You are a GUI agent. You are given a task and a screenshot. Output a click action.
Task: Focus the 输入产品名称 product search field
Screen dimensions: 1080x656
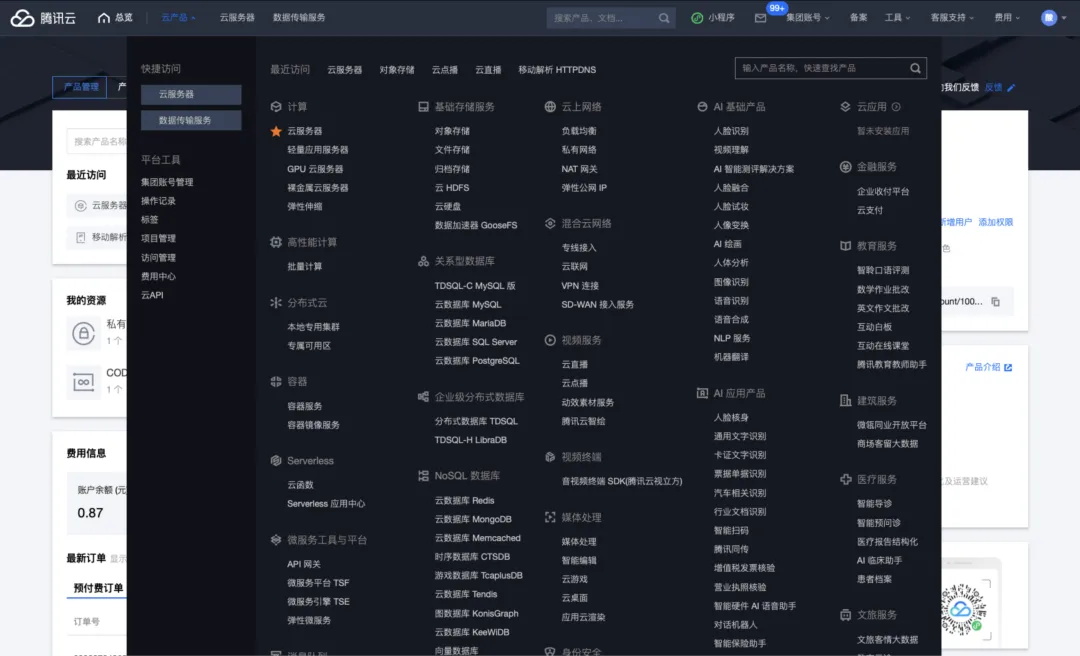coord(823,68)
